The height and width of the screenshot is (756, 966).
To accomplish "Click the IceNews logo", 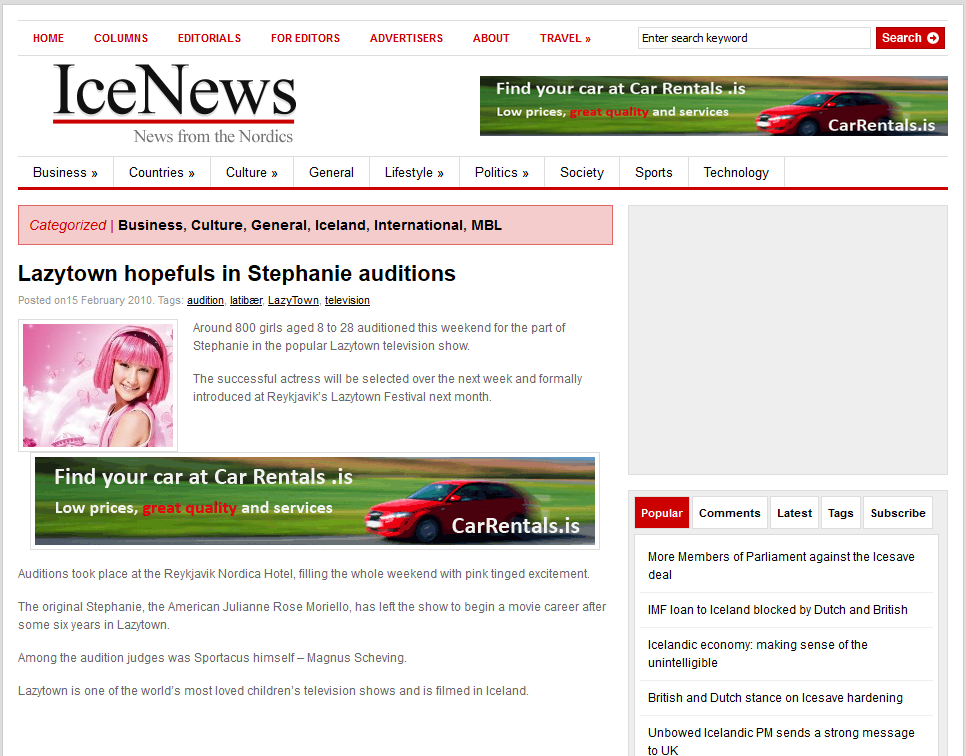I will point(174,104).
